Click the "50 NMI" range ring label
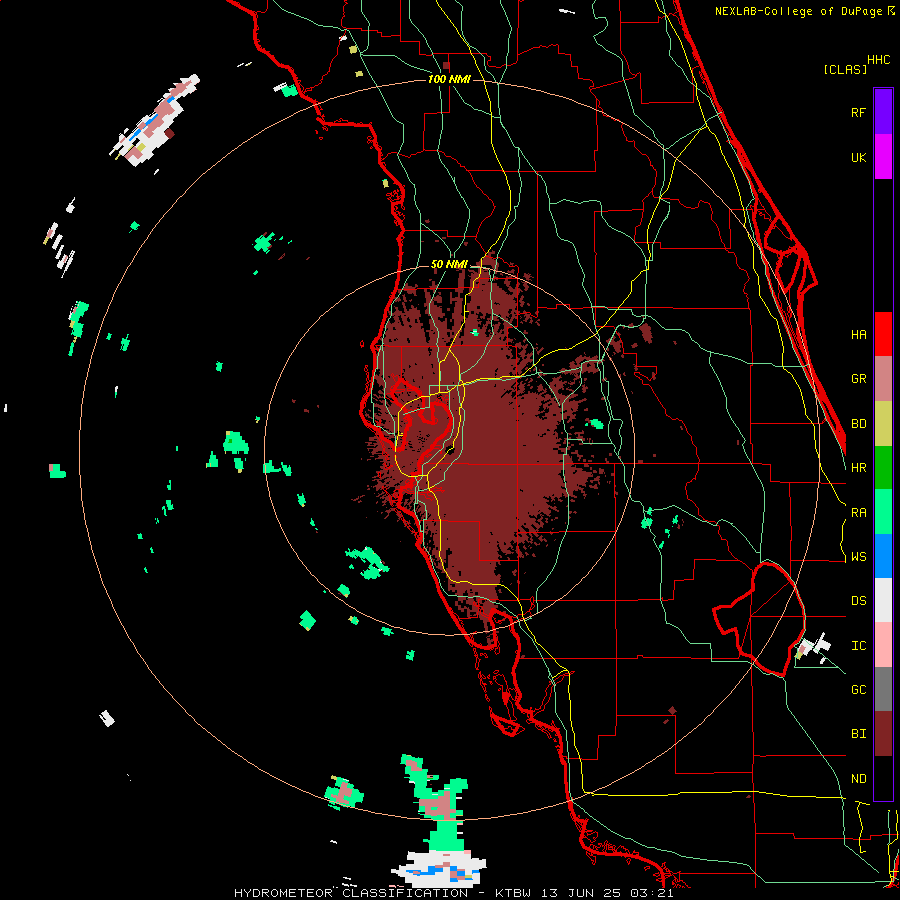Viewport: 900px width, 900px height. point(449,265)
